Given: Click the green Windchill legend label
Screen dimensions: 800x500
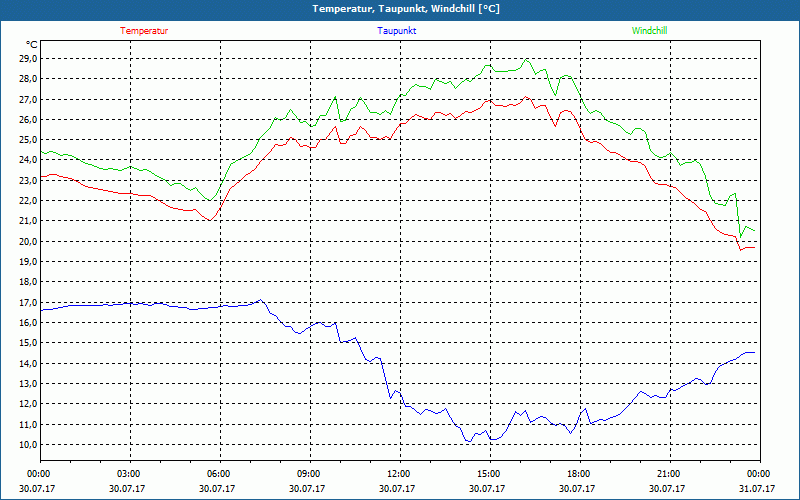Looking at the screenshot, I should (x=649, y=31).
